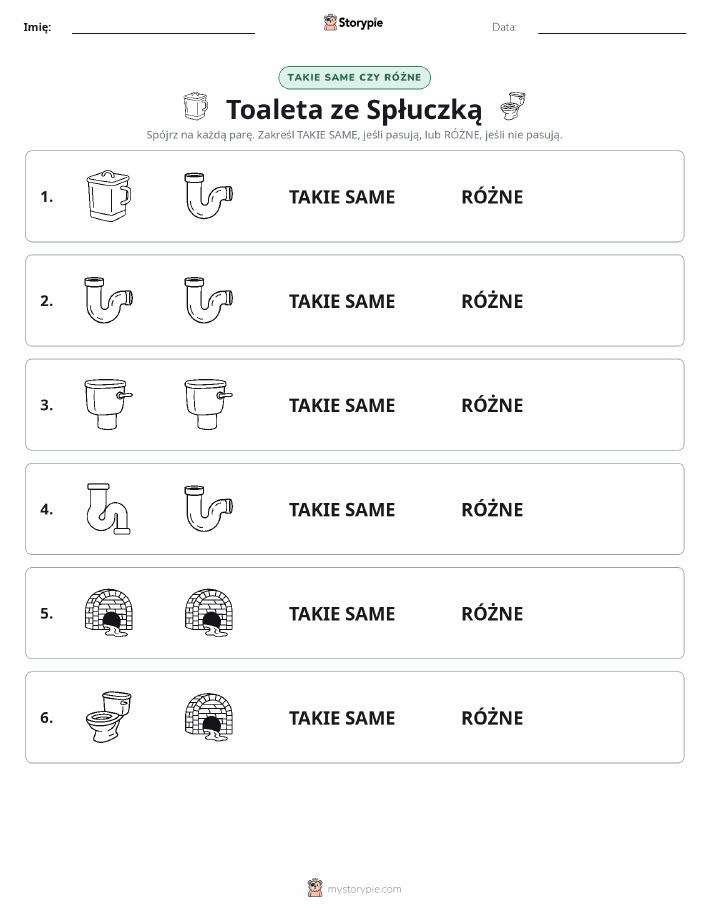Click the trash bin picture in row 1
The image size is (709, 917).
(x=109, y=196)
